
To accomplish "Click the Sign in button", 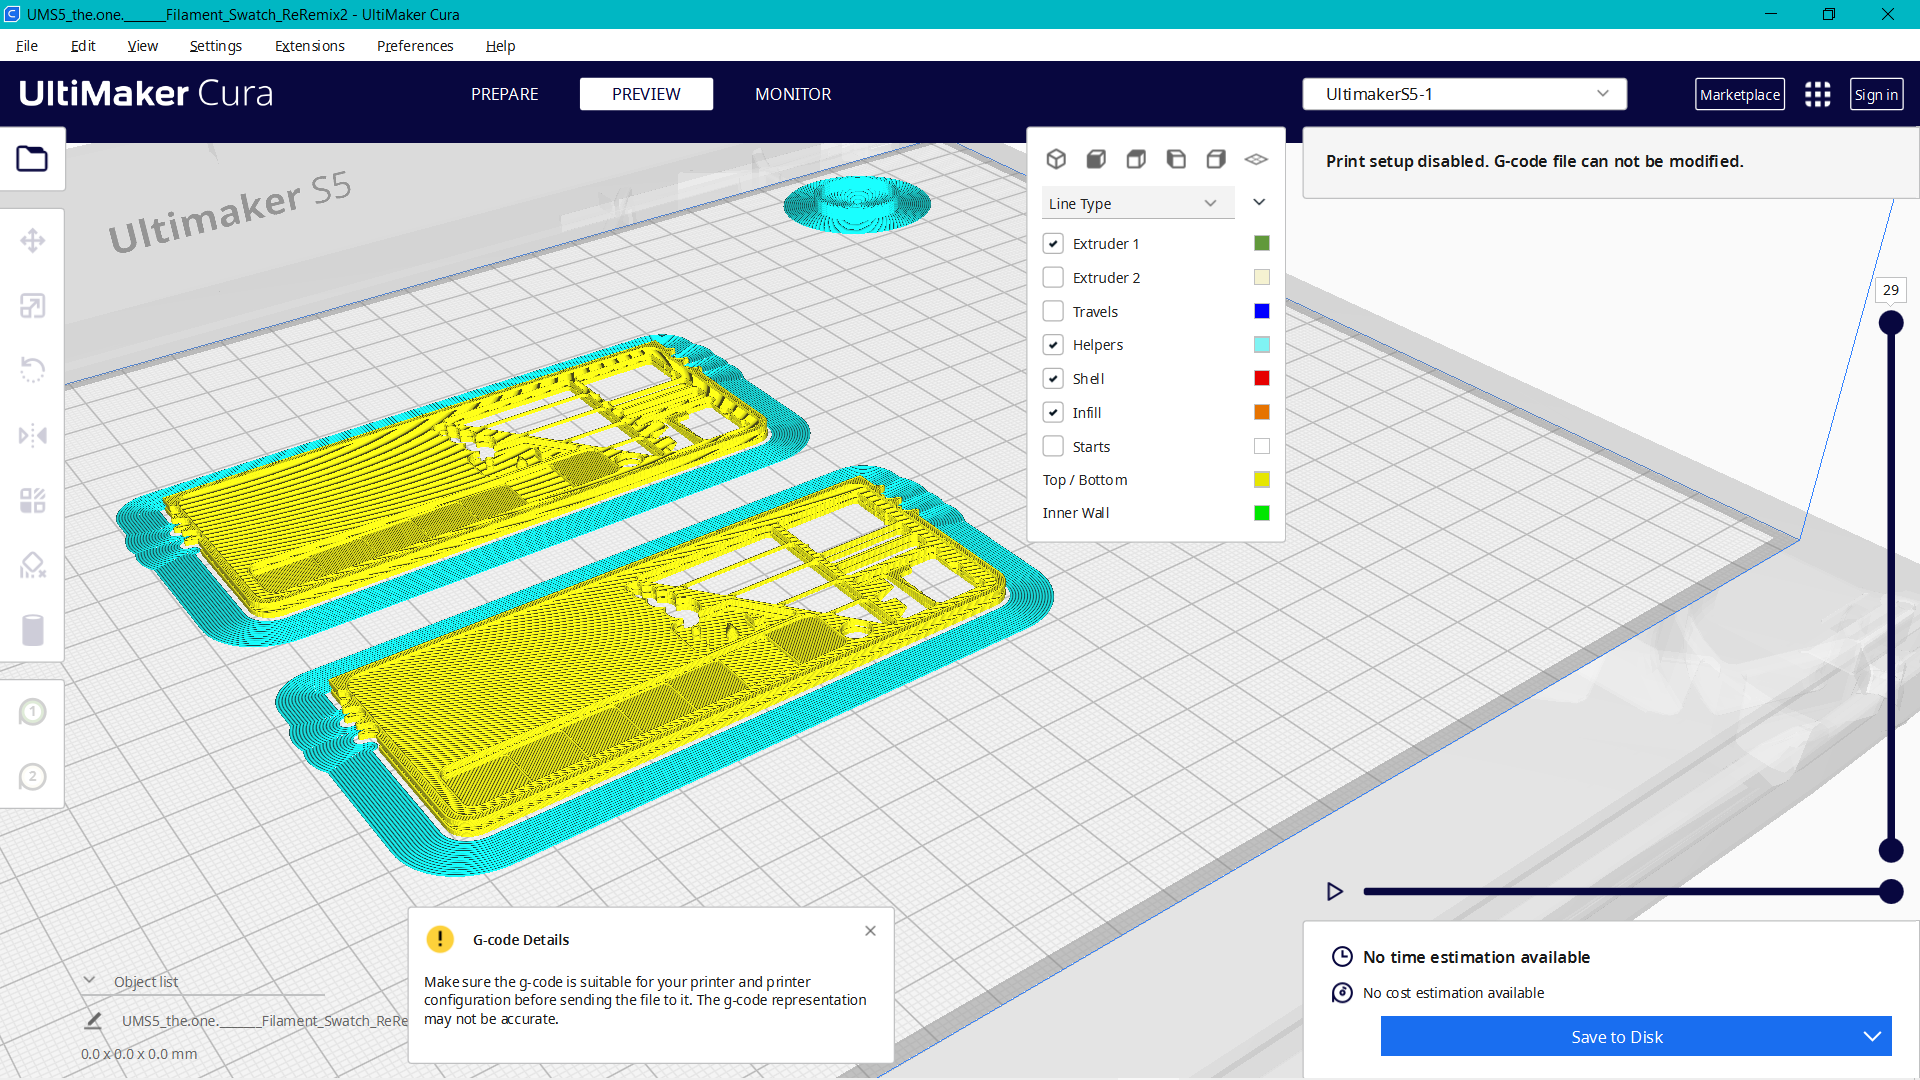I will pyautogui.click(x=1876, y=95).
